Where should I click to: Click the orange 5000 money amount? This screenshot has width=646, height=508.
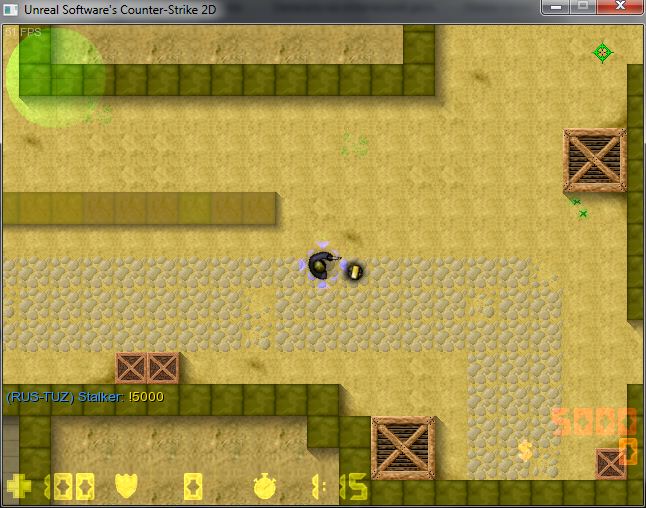point(594,421)
